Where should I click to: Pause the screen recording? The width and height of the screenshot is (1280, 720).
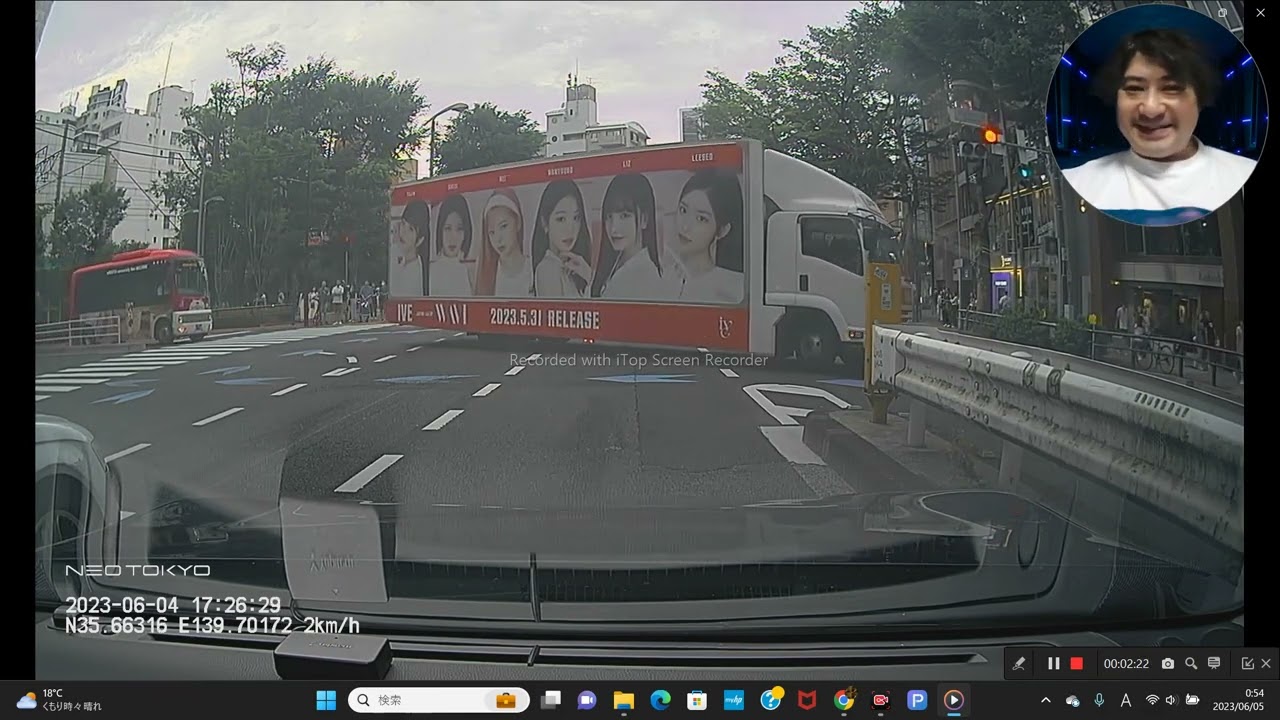1053,664
